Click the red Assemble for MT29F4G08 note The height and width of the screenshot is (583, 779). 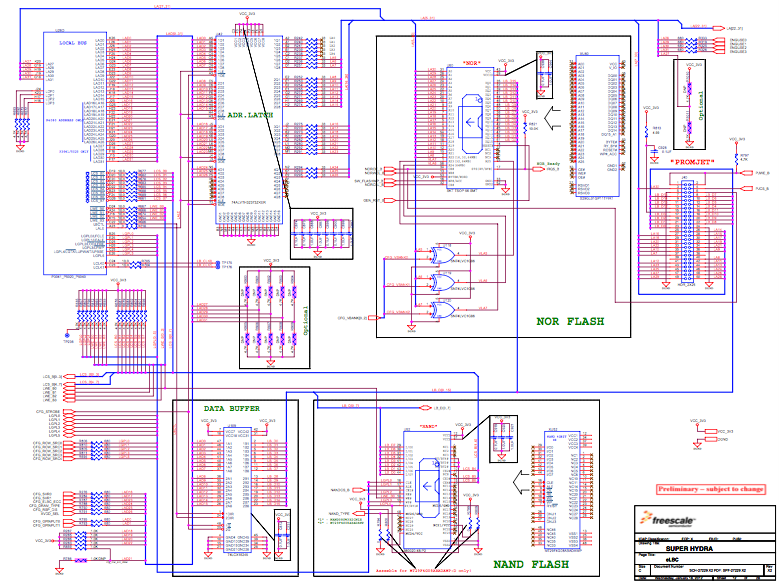(x=423, y=571)
